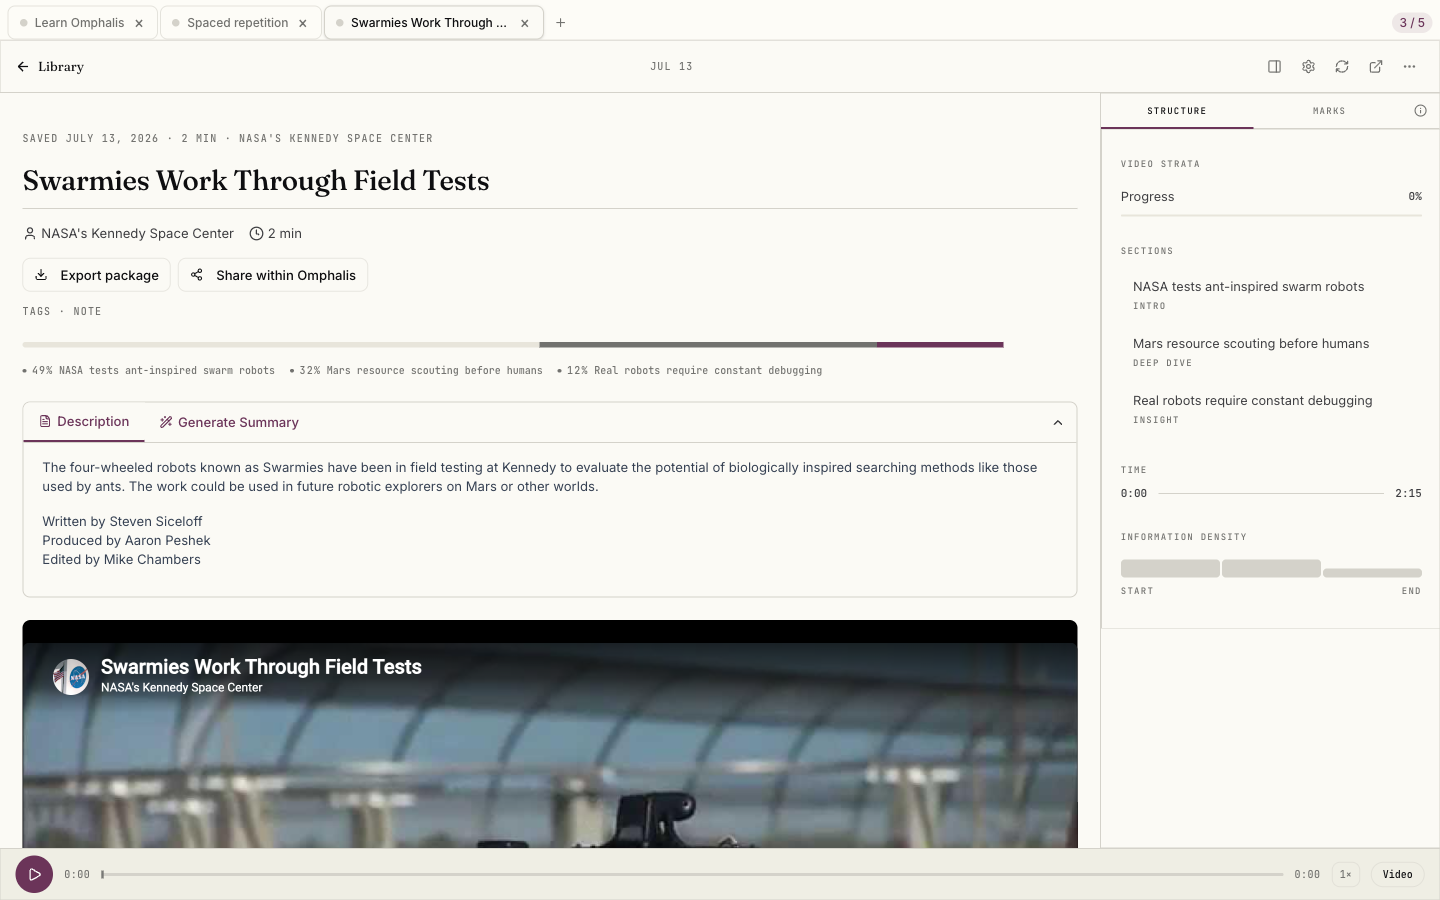This screenshot has height=900, width=1440.
Task: Open a new tab with plus icon
Action: tap(561, 23)
